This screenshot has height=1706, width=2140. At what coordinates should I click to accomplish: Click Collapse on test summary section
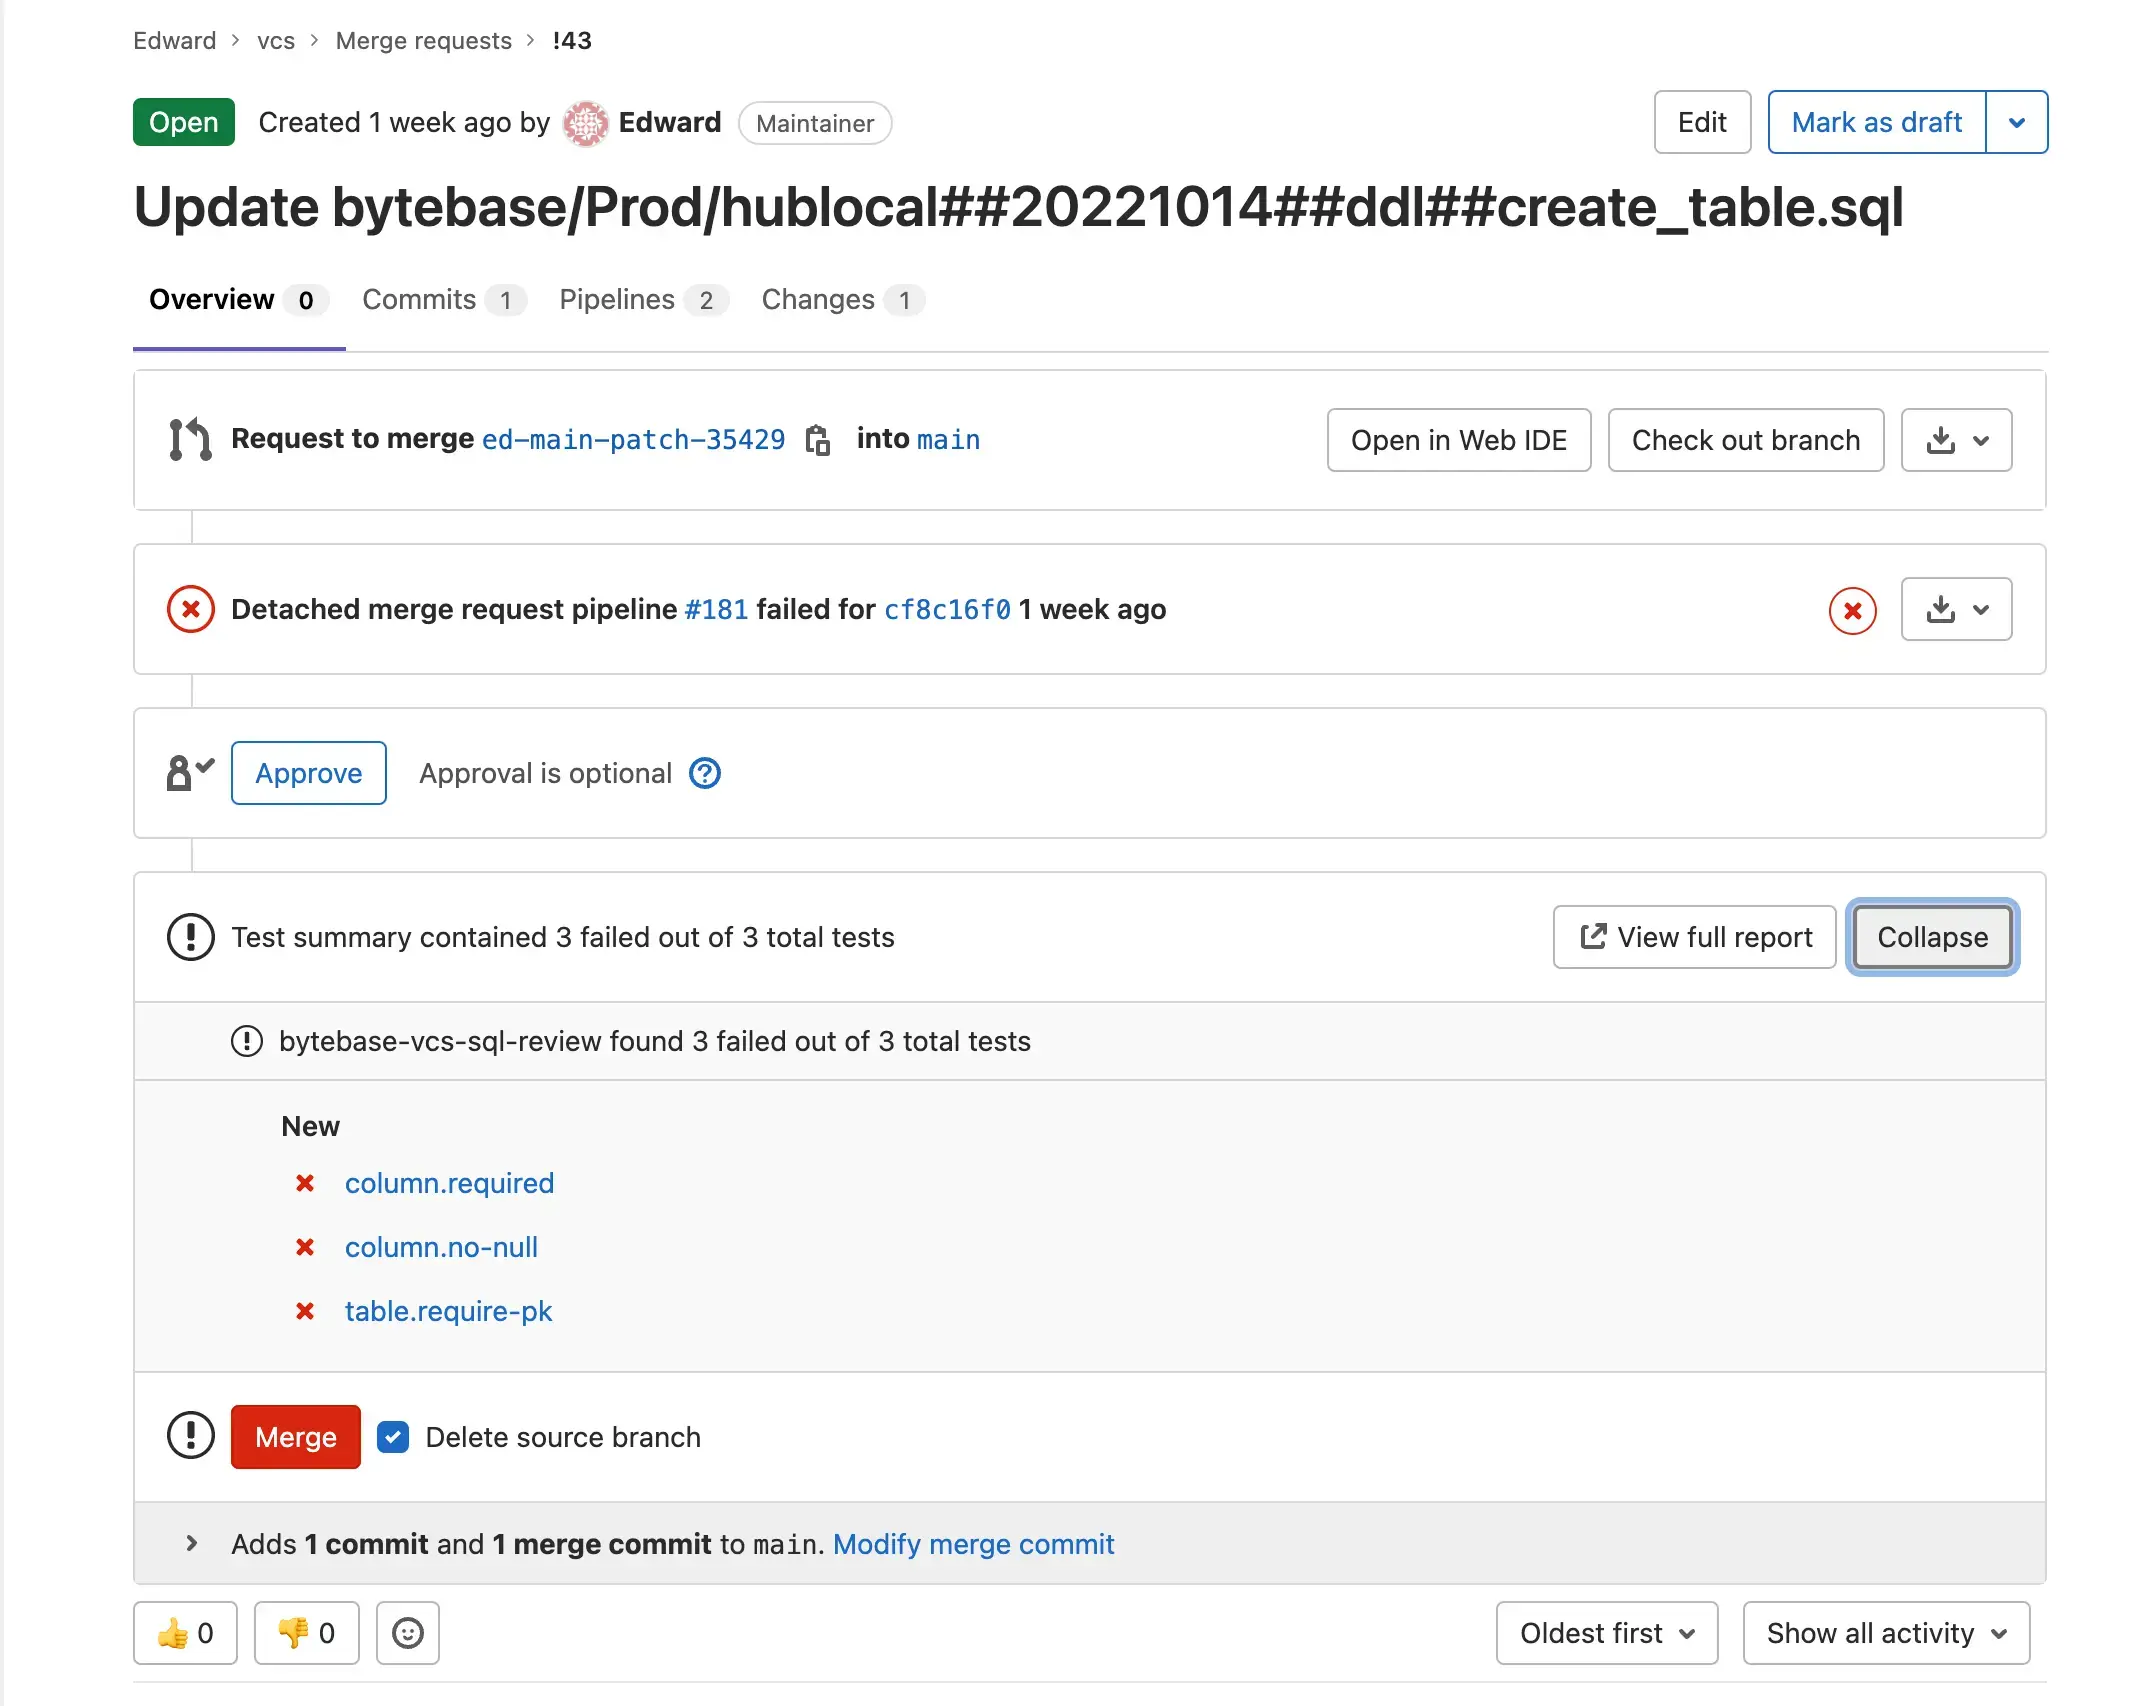1931,937
